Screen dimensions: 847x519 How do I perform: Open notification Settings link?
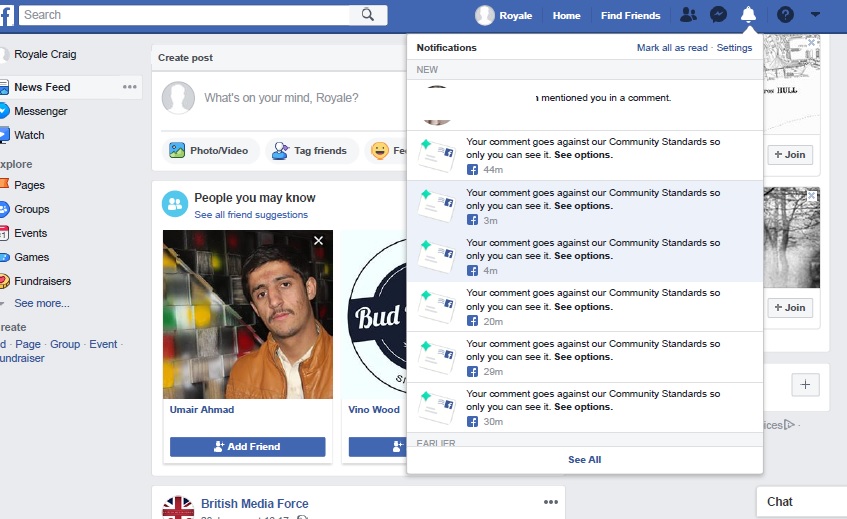coord(734,48)
